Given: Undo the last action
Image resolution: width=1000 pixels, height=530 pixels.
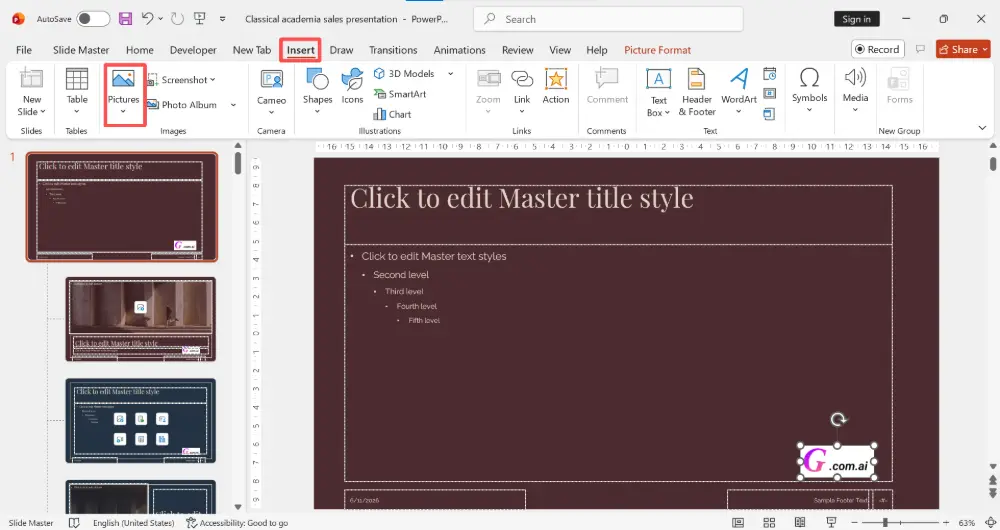Looking at the screenshot, I should pos(147,18).
